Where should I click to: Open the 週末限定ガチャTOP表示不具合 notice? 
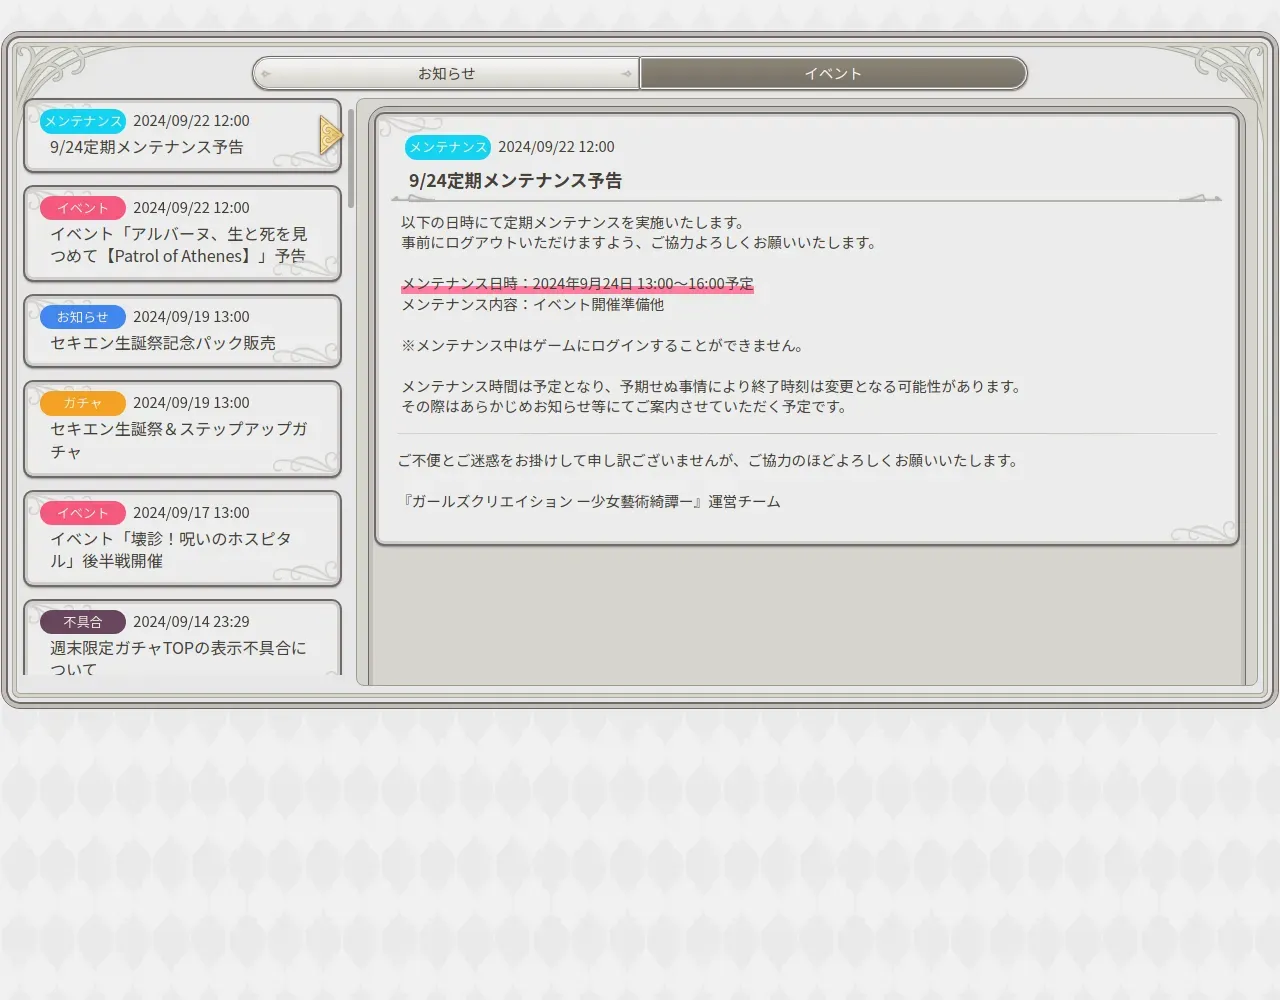coord(183,638)
